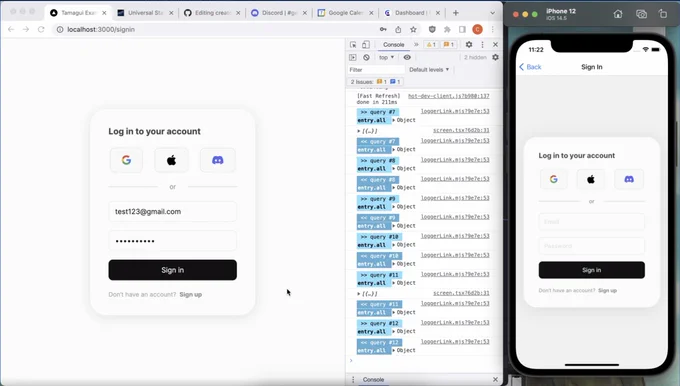
Task: Open a new browser tab
Action: pyautogui.click(x=455, y=13)
